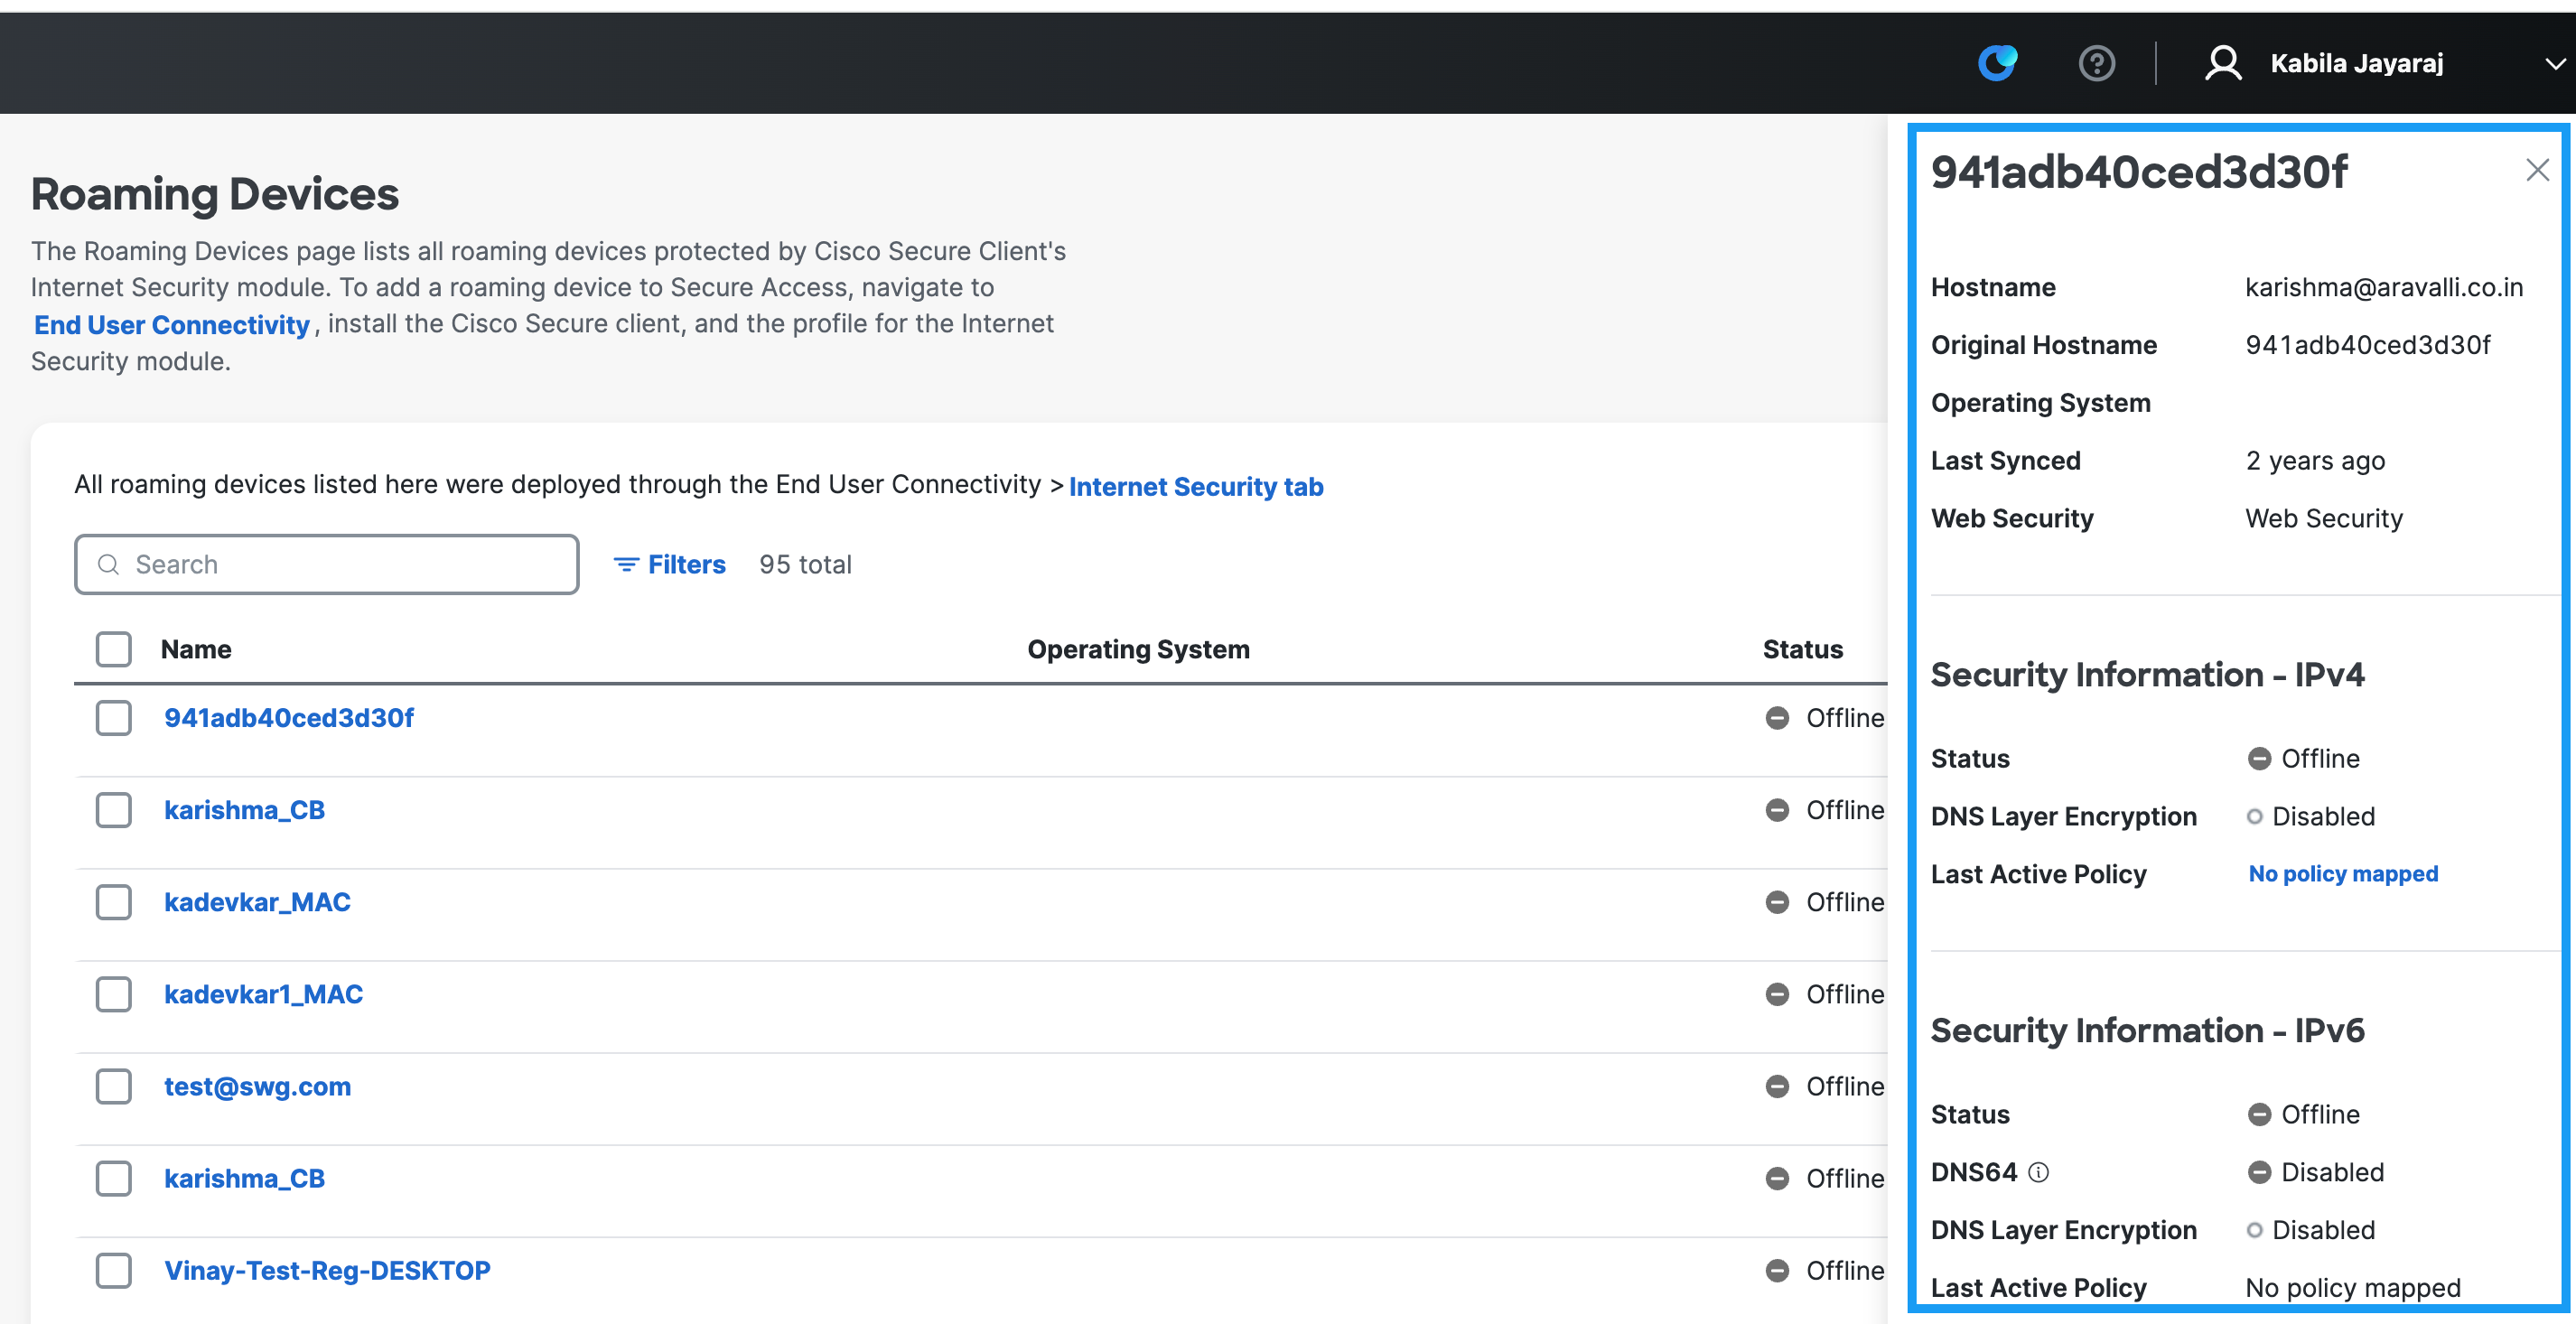The image size is (2576, 1324).
Task: Click the user profile avatar icon
Action: [2222, 63]
